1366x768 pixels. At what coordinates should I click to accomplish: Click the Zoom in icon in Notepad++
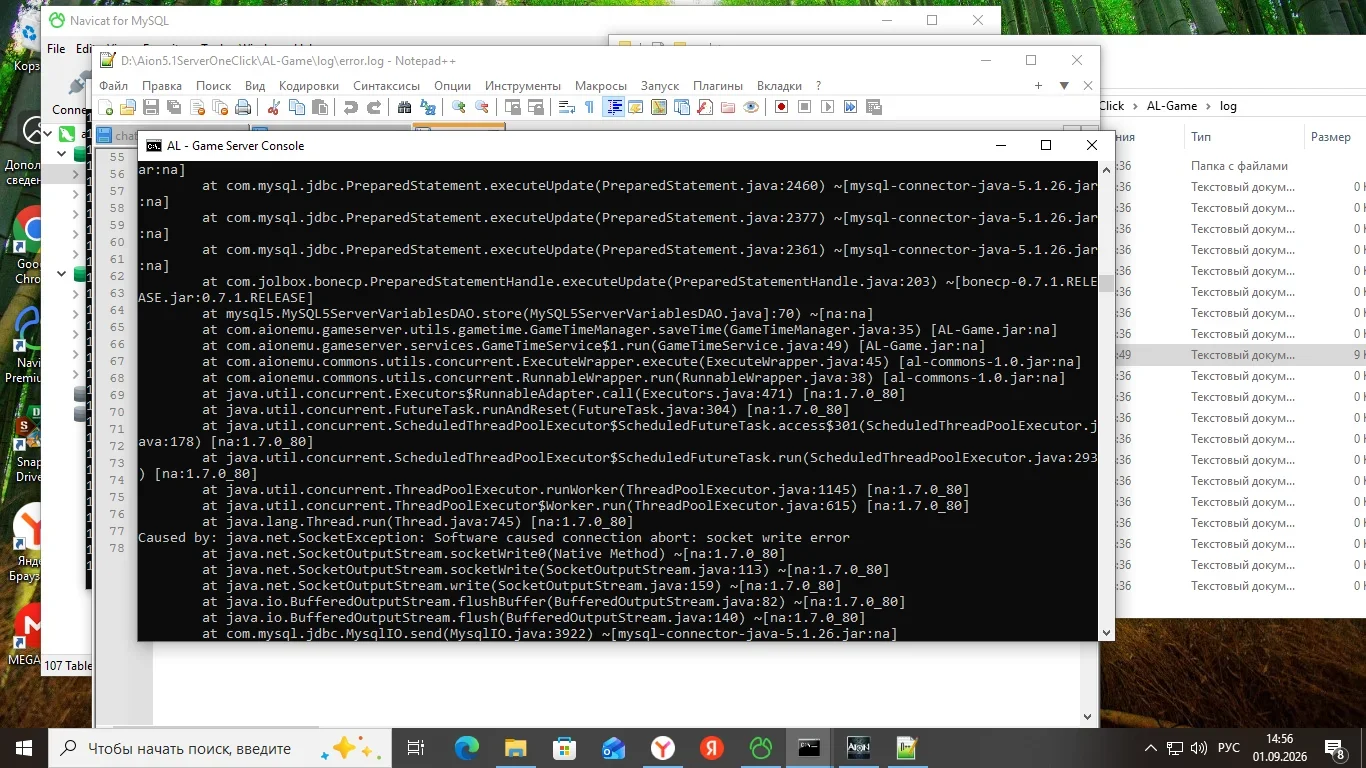tap(459, 107)
